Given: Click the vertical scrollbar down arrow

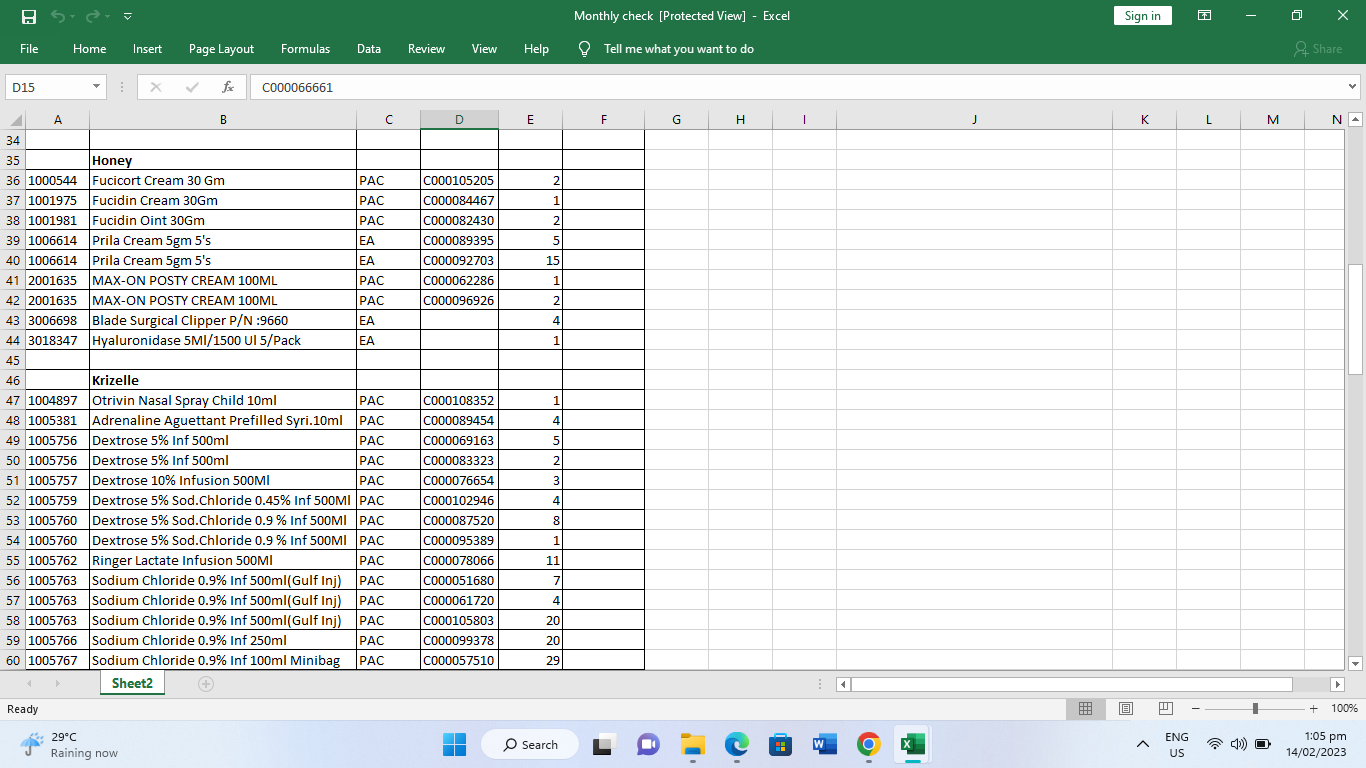Looking at the screenshot, I should click(x=1356, y=663).
